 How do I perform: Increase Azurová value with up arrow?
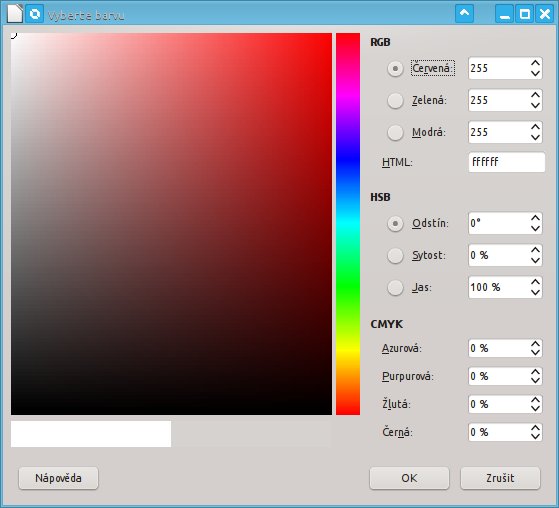pos(535,344)
